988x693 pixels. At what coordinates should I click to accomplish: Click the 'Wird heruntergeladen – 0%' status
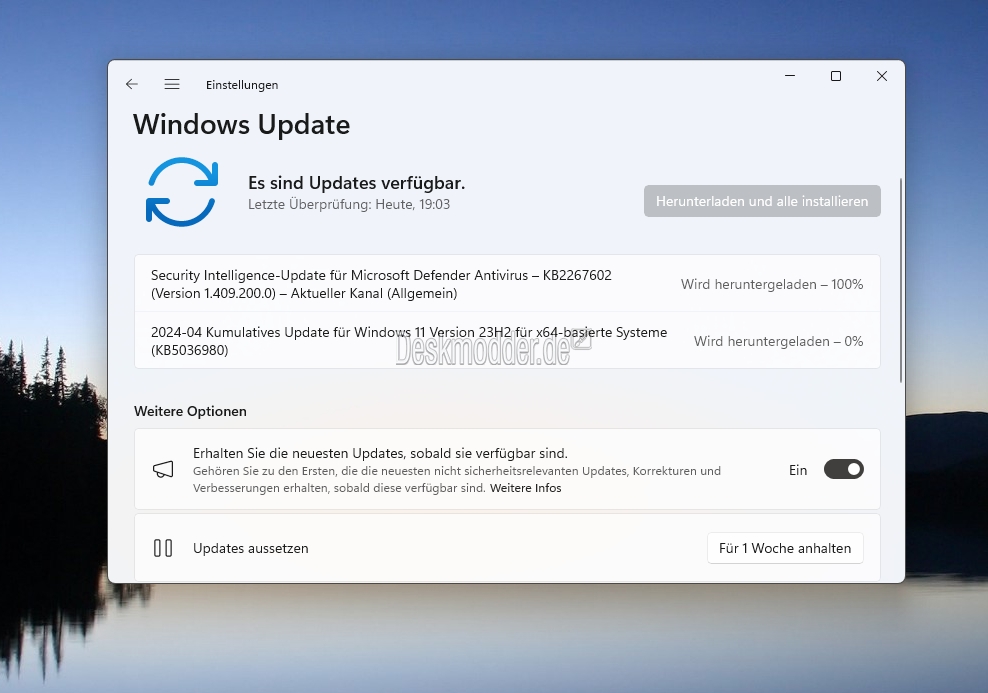[778, 341]
